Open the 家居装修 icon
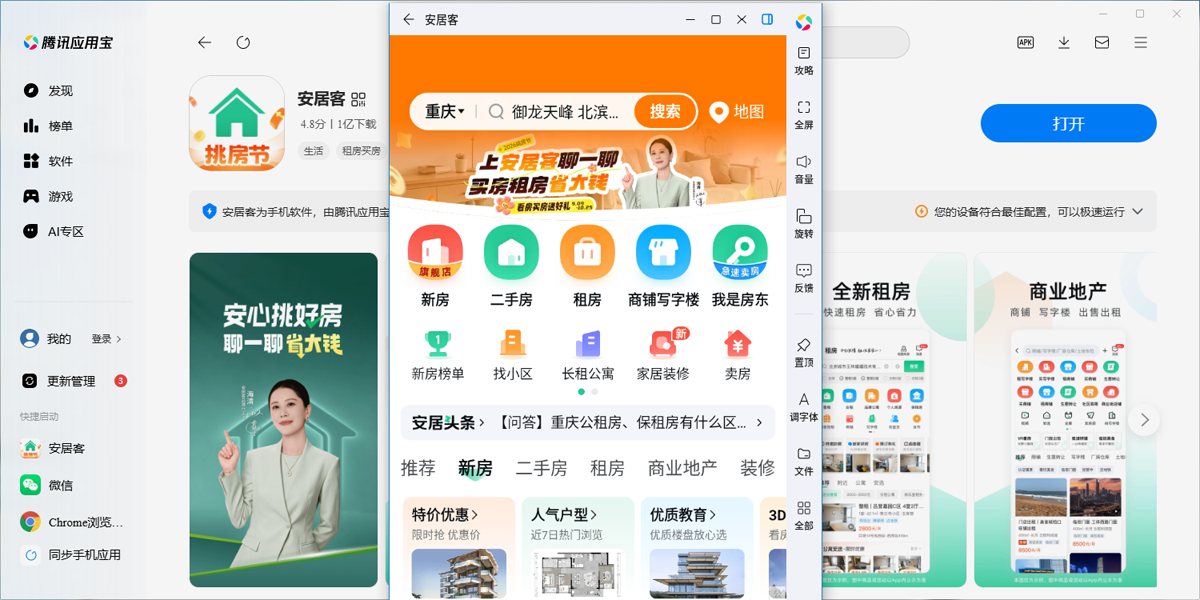1200x600 pixels. [663, 345]
